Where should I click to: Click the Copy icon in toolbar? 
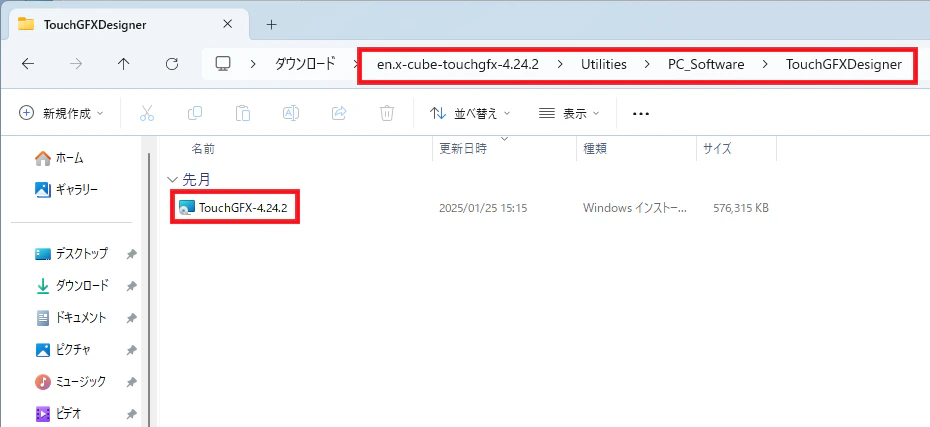tap(195, 113)
